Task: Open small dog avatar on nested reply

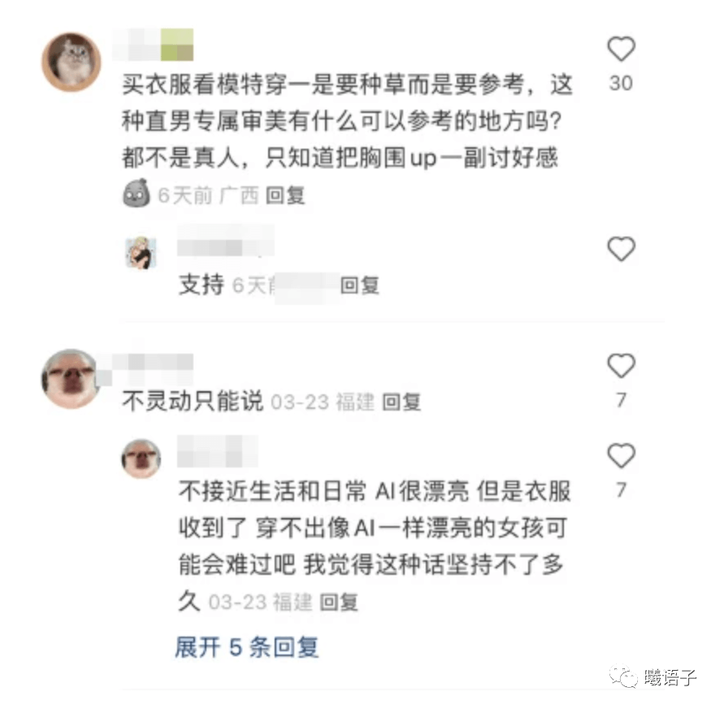Action: click(x=141, y=459)
